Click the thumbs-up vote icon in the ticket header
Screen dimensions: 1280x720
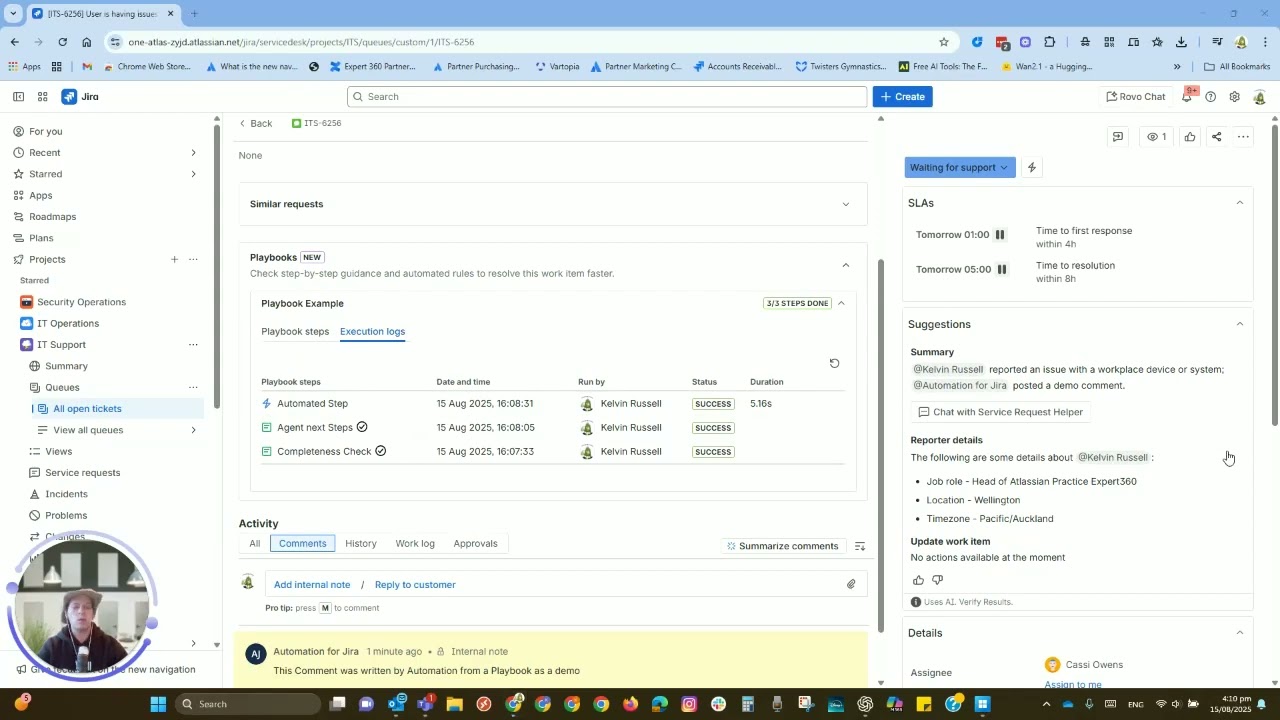pyautogui.click(x=1190, y=137)
